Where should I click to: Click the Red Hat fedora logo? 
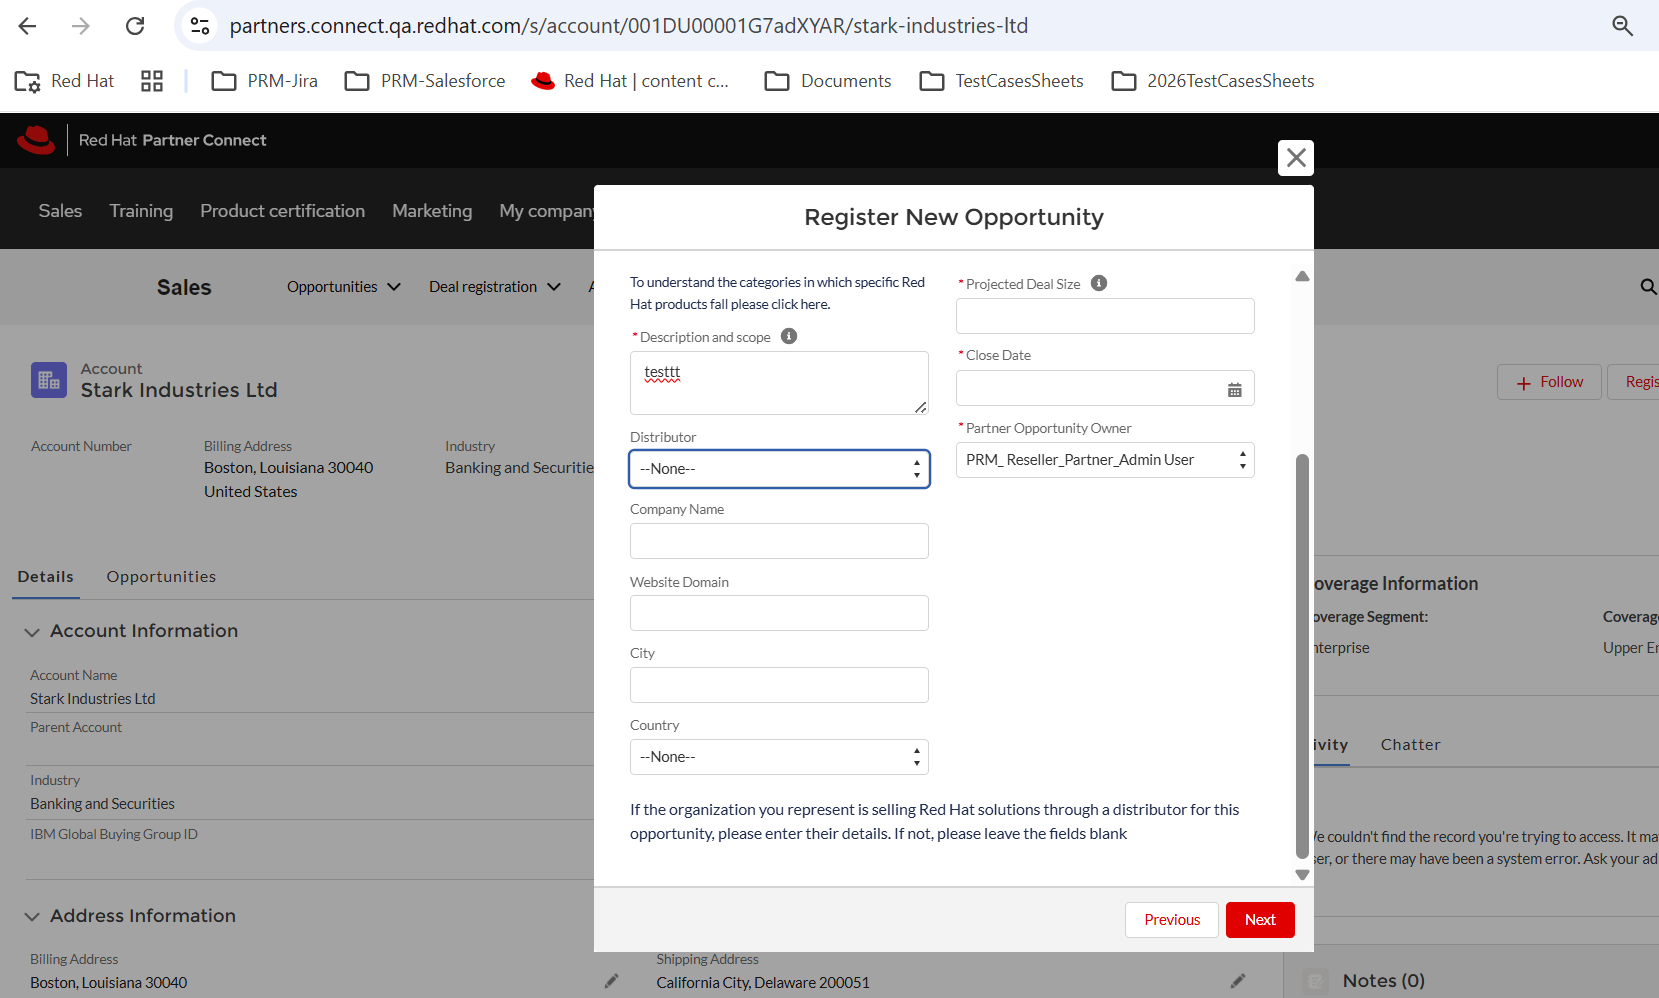tap(36, 140)
